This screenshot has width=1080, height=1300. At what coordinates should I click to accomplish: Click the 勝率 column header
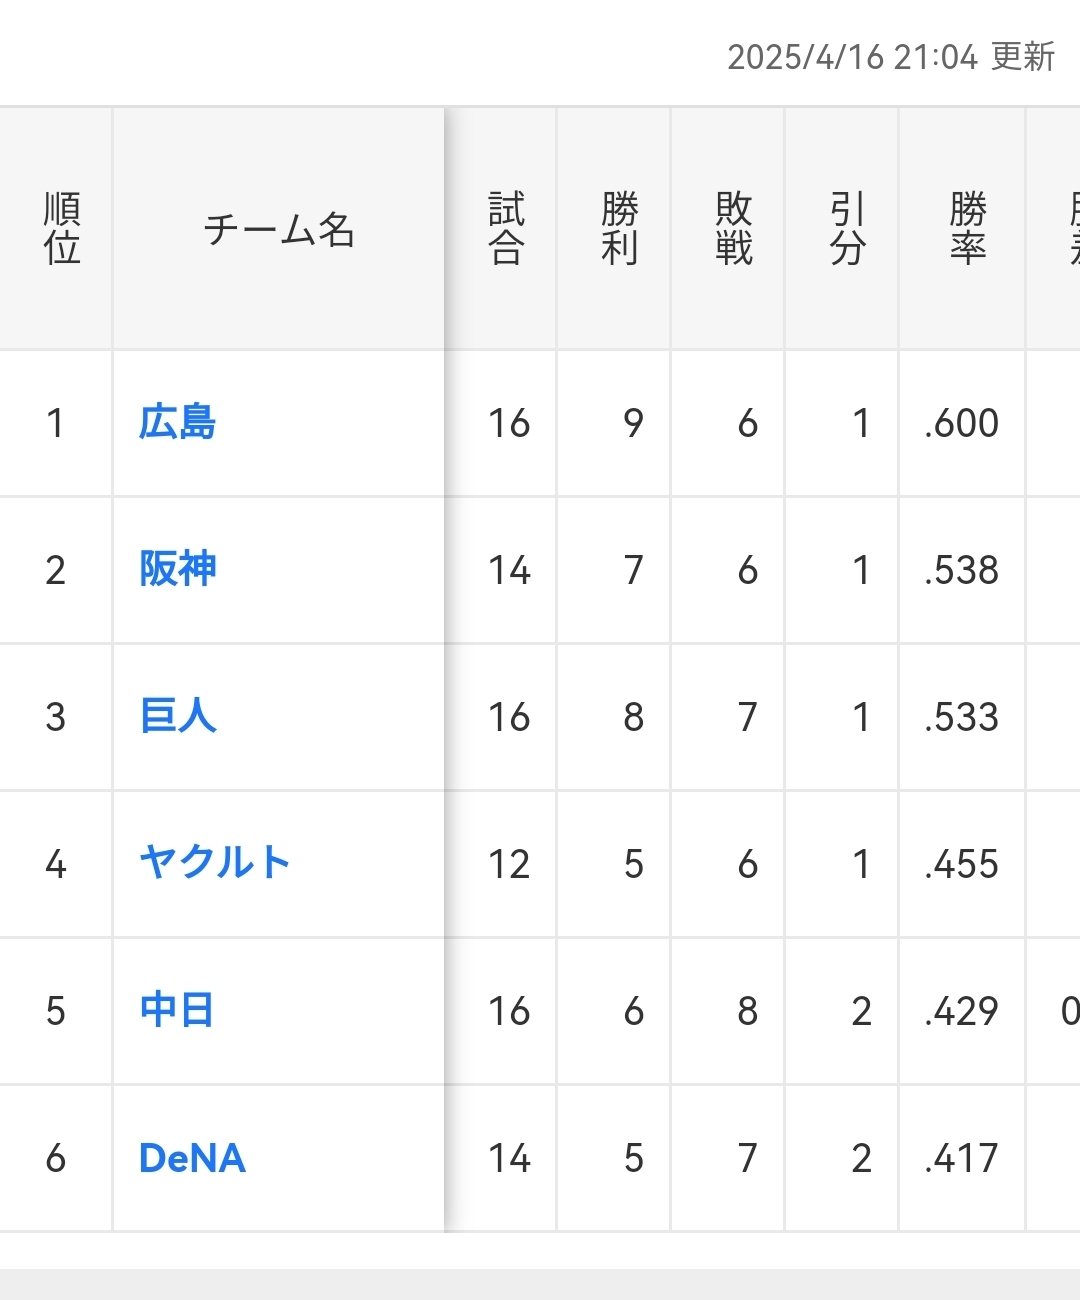pos(967,229)
